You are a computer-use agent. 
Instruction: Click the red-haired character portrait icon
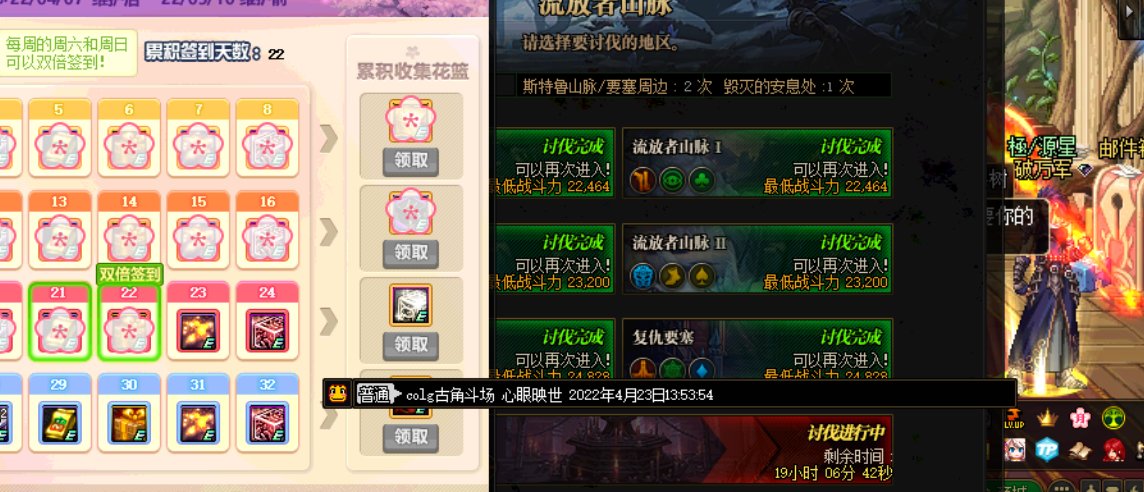point(1113,450)
